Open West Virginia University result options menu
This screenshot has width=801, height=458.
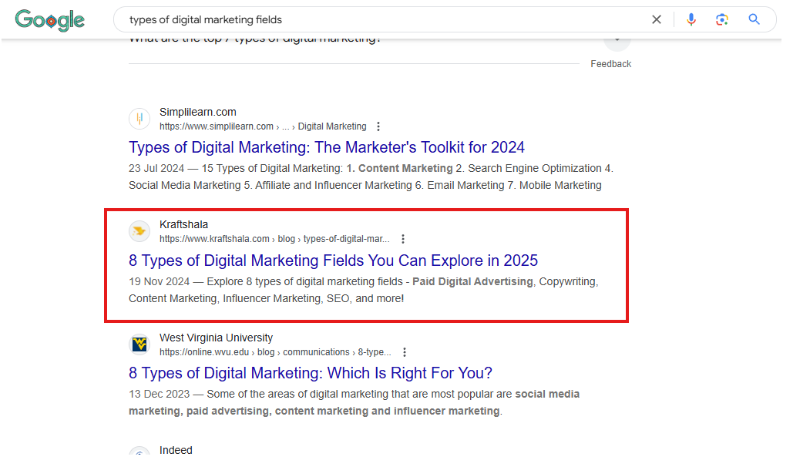tap(405, 352)
